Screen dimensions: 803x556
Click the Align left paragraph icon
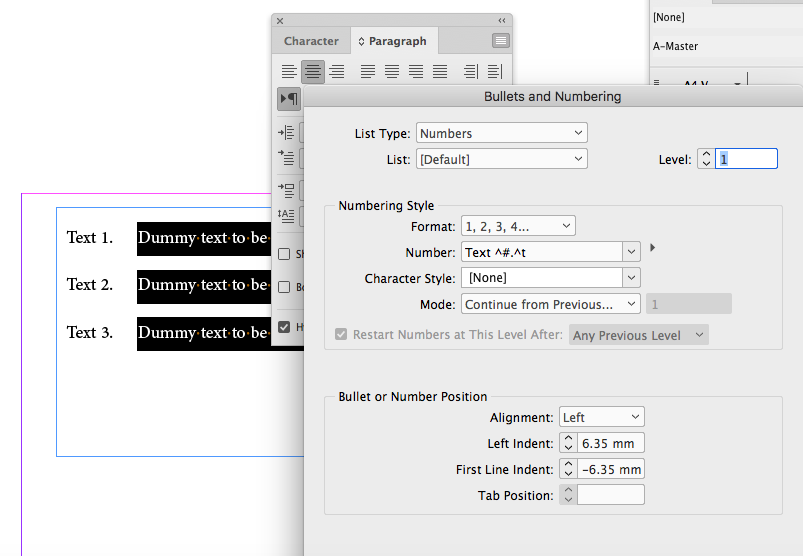[x=289, y=71]
